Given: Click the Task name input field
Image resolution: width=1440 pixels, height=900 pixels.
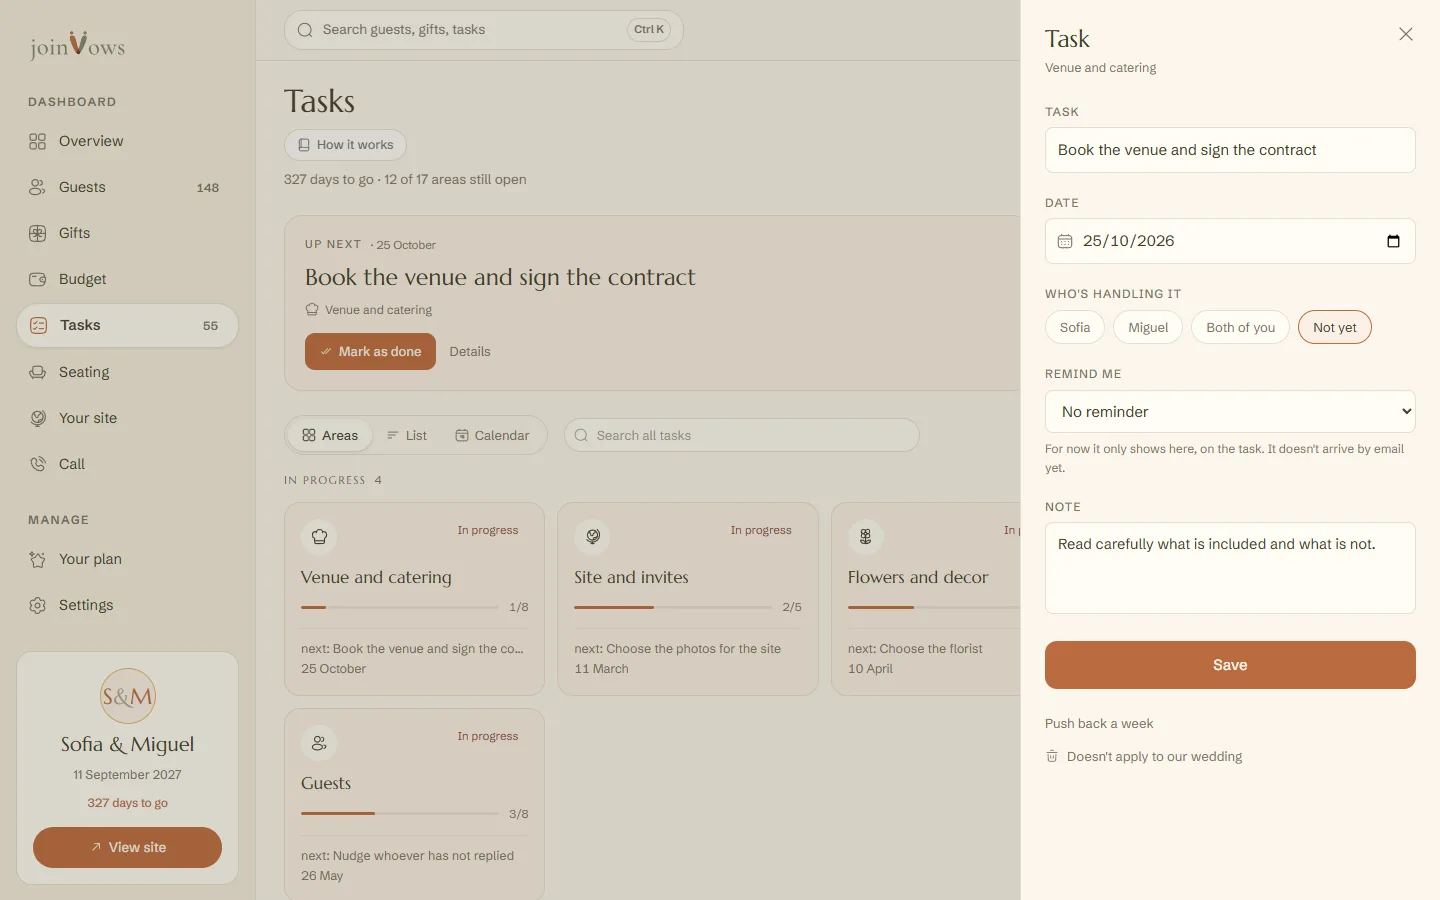Looking at the screenshot, I should (1230, 150).
